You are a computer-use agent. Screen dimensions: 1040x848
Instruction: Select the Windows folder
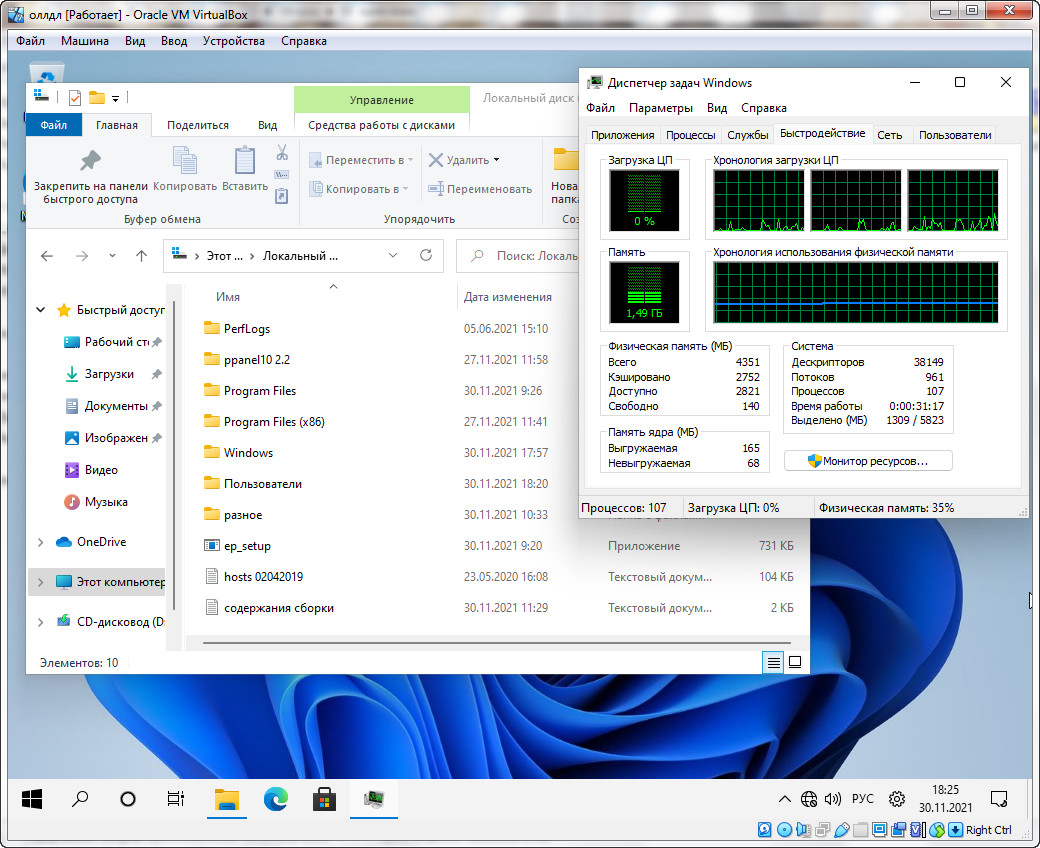click(248, 453)
